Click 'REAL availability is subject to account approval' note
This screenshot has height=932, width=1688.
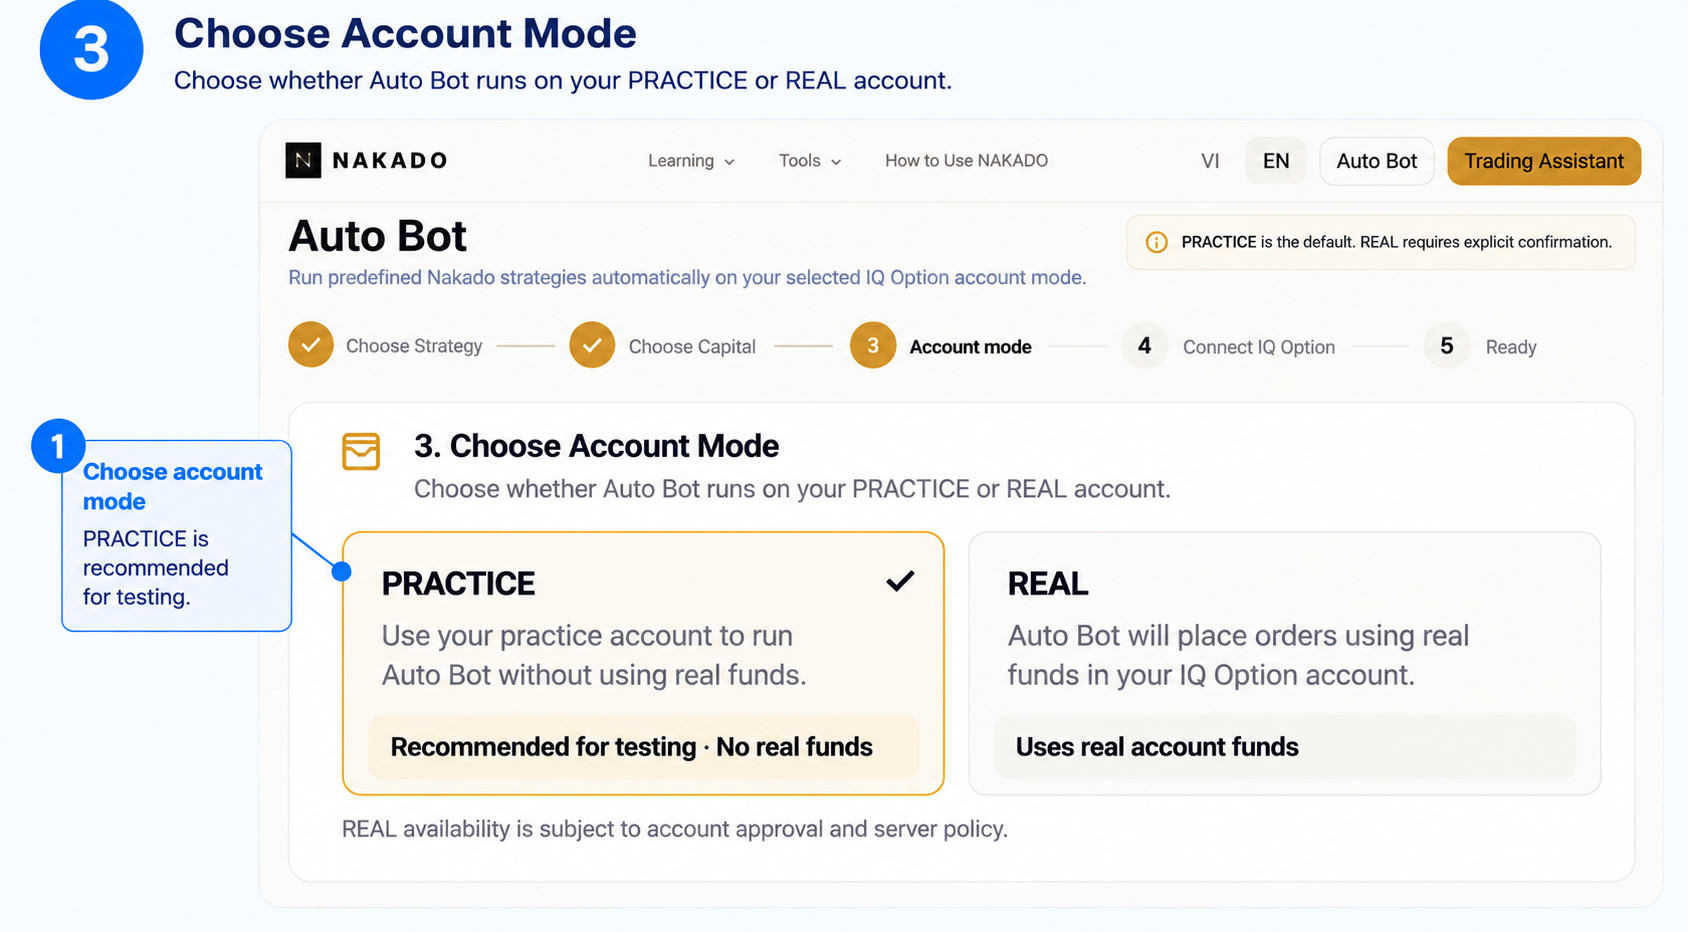coord(675,829)
